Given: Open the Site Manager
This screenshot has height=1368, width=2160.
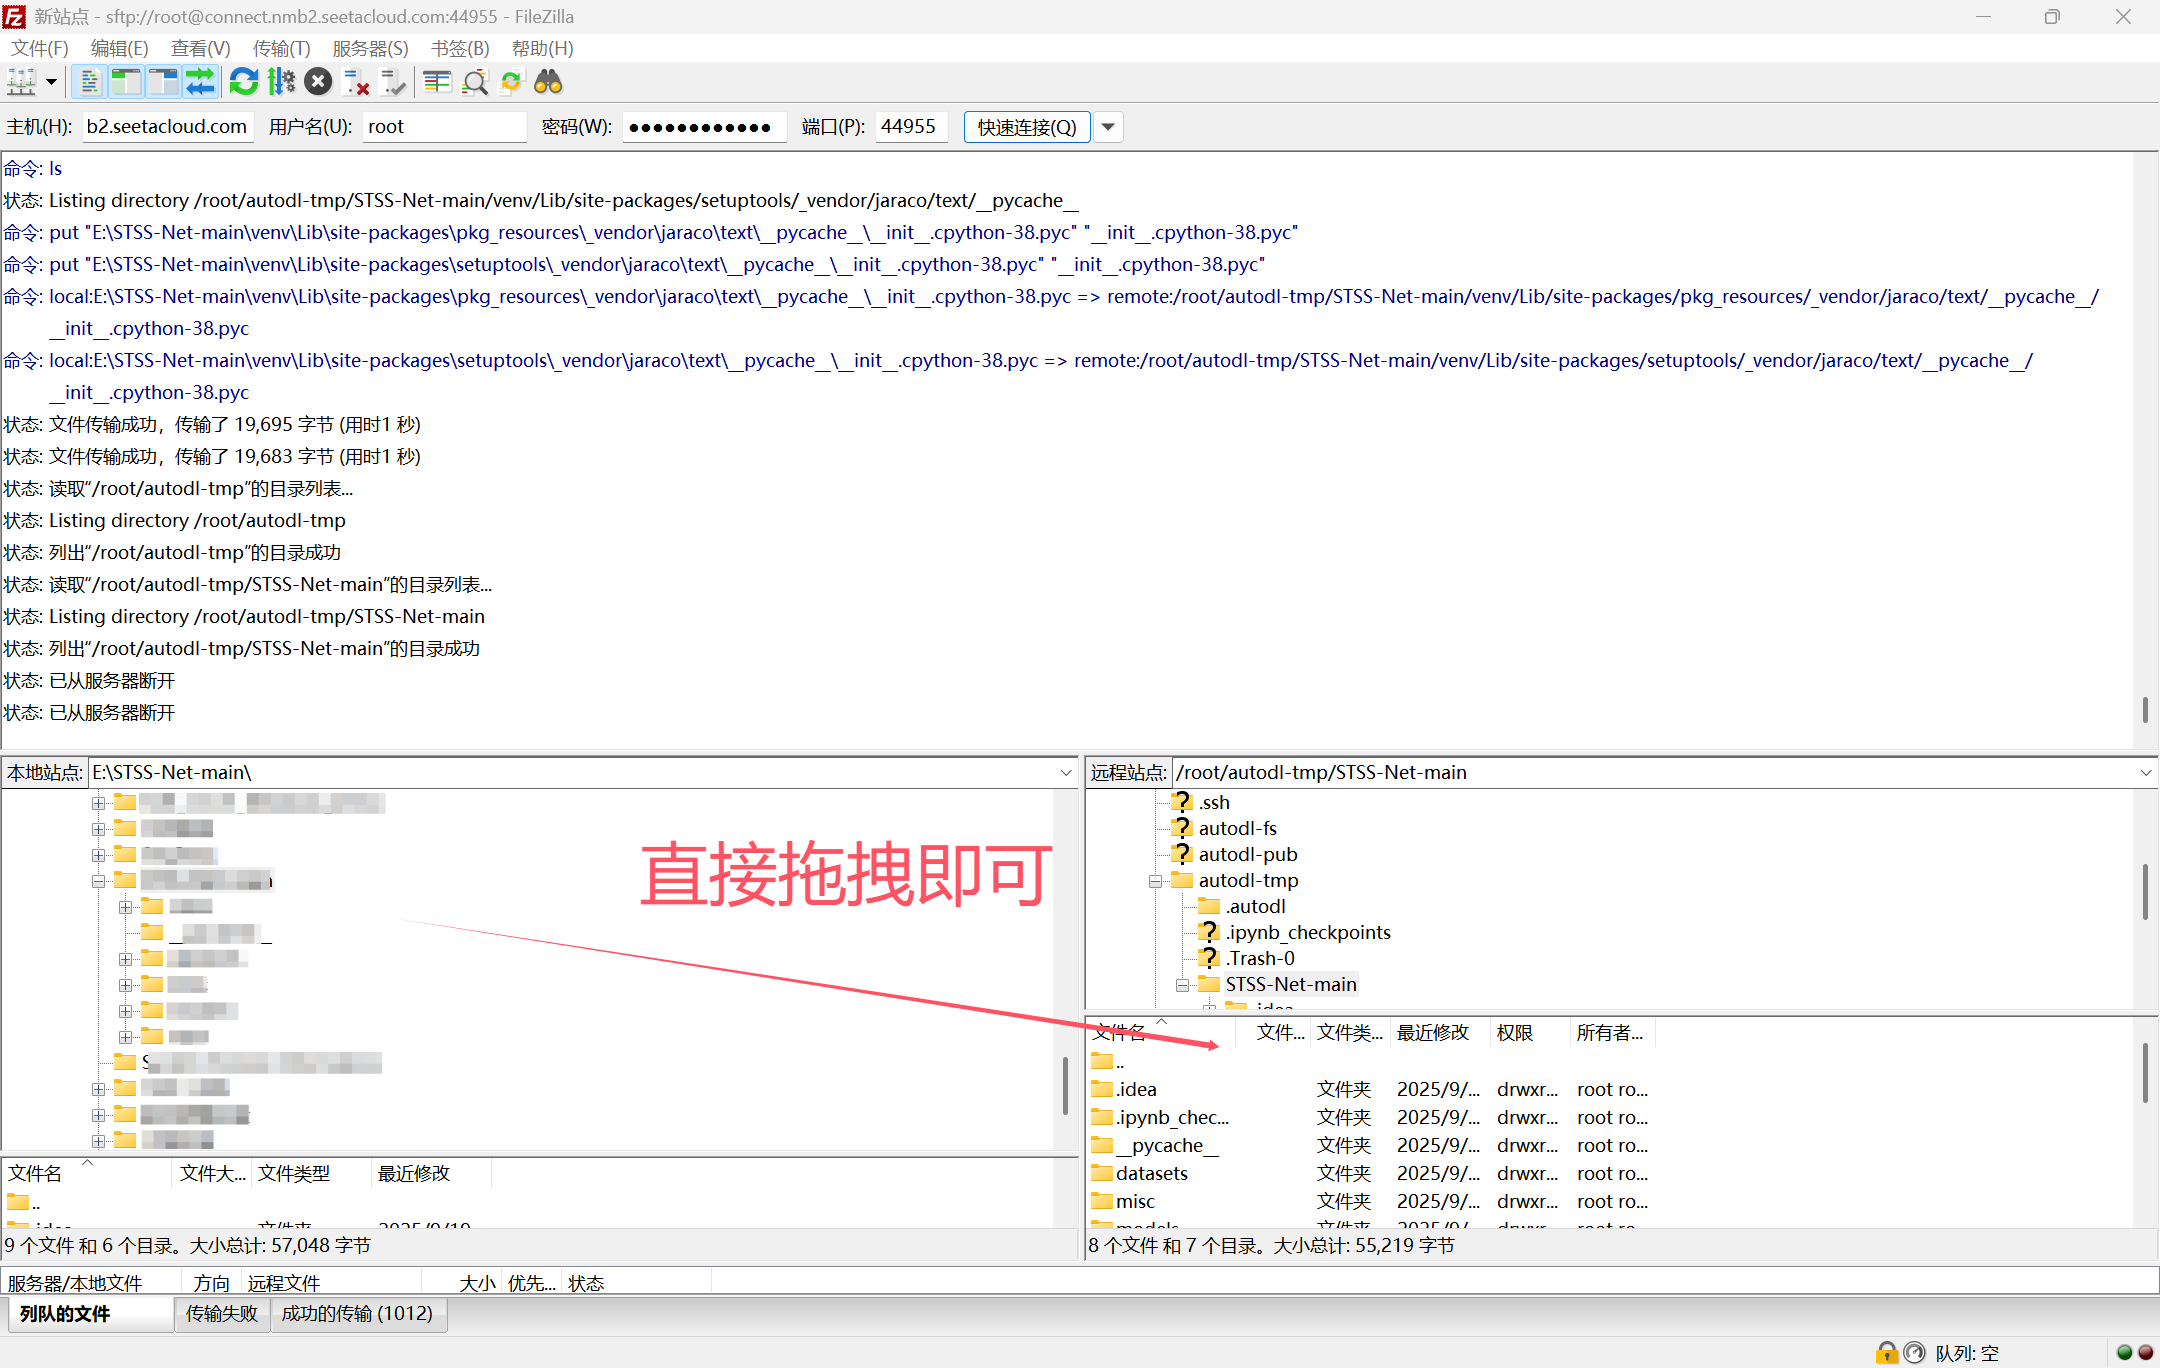Looking at the screenshot, I should click(22, 82).
